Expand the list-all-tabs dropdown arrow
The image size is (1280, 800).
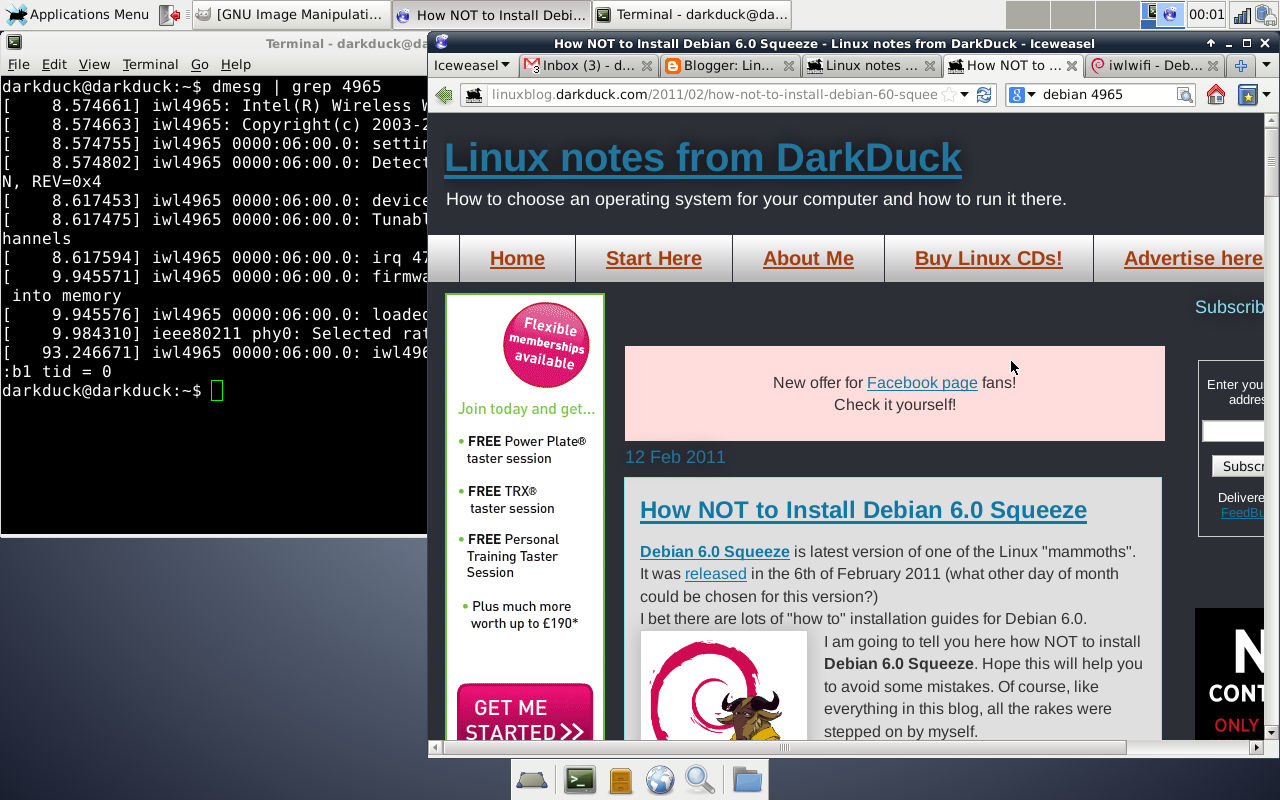(1265, 66)
